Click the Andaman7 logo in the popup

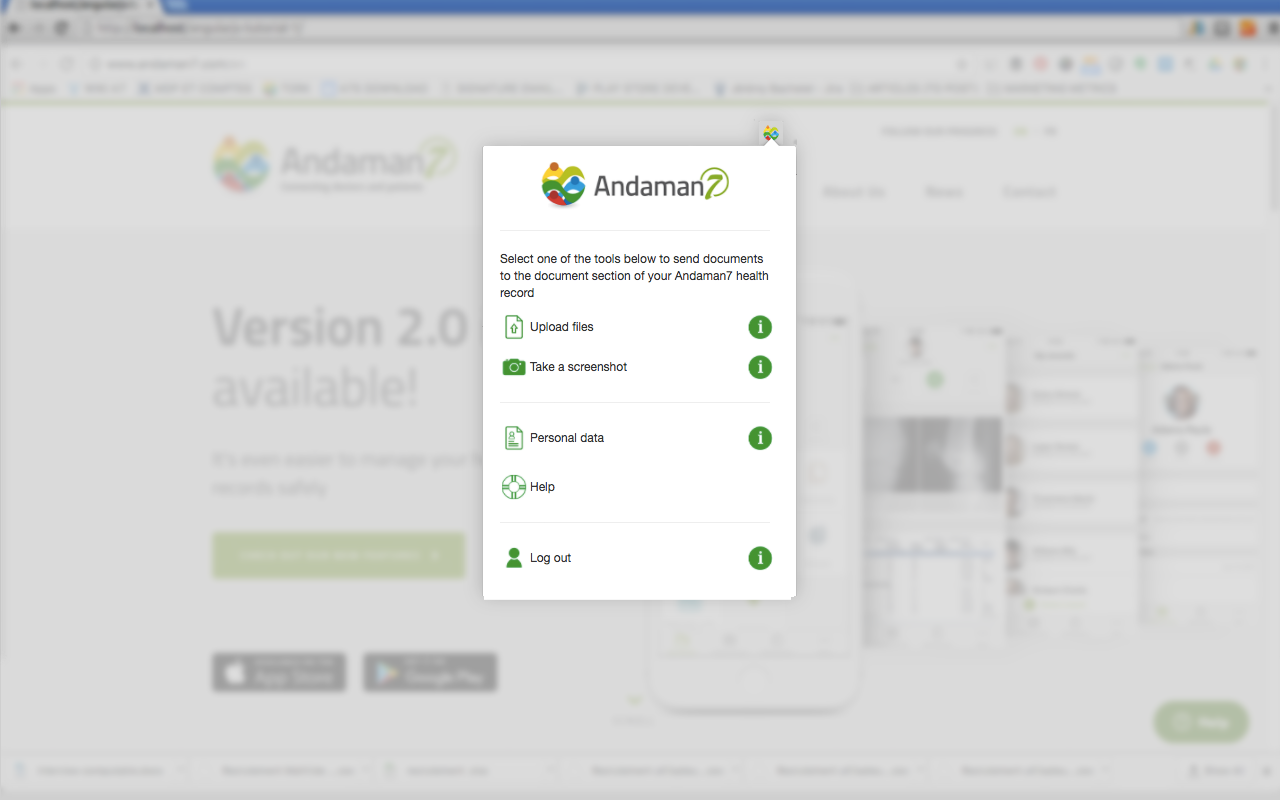coord(635,184)
